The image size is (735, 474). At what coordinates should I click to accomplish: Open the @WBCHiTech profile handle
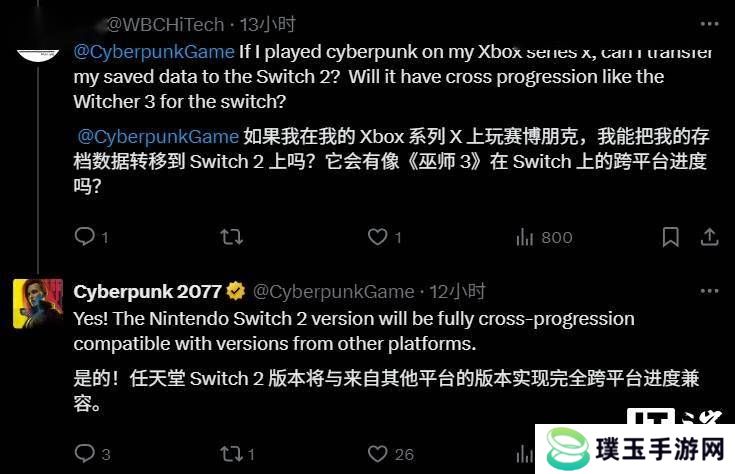click(x=165, y=24)
